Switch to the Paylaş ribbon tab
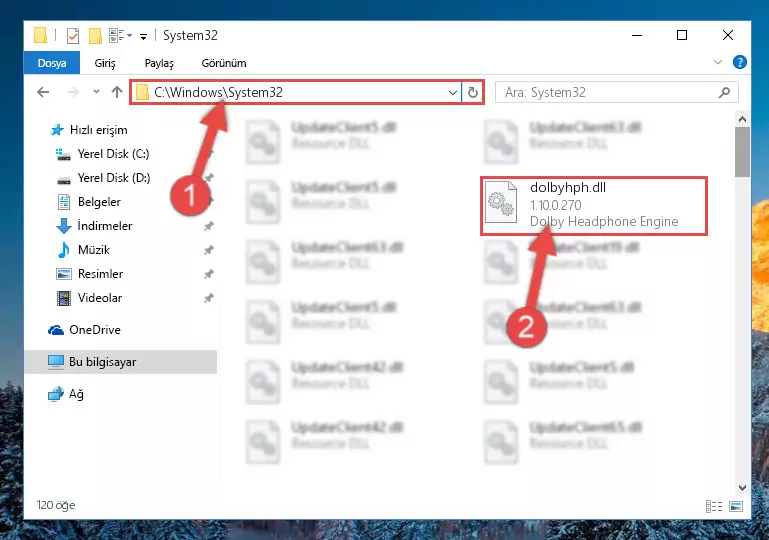Screen dimensions: 769x540 [159, 63]
